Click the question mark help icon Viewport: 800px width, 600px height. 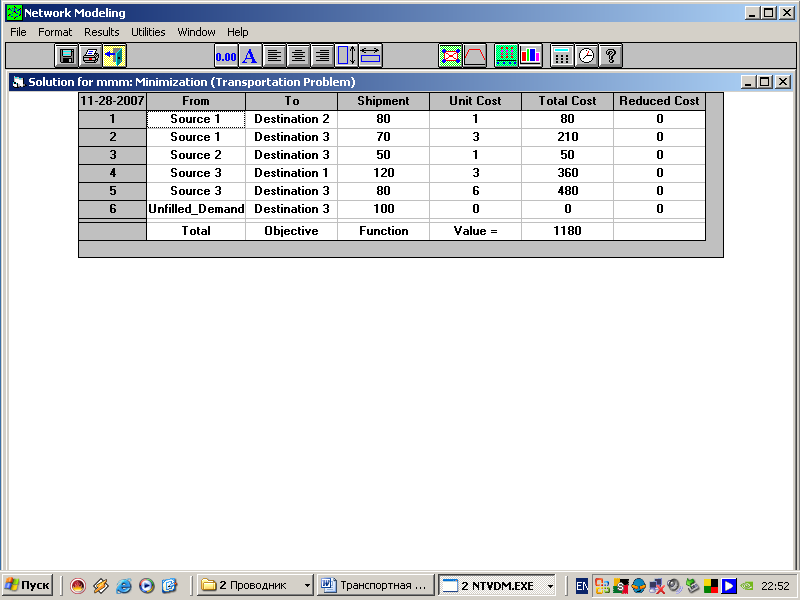click(611, 56)
